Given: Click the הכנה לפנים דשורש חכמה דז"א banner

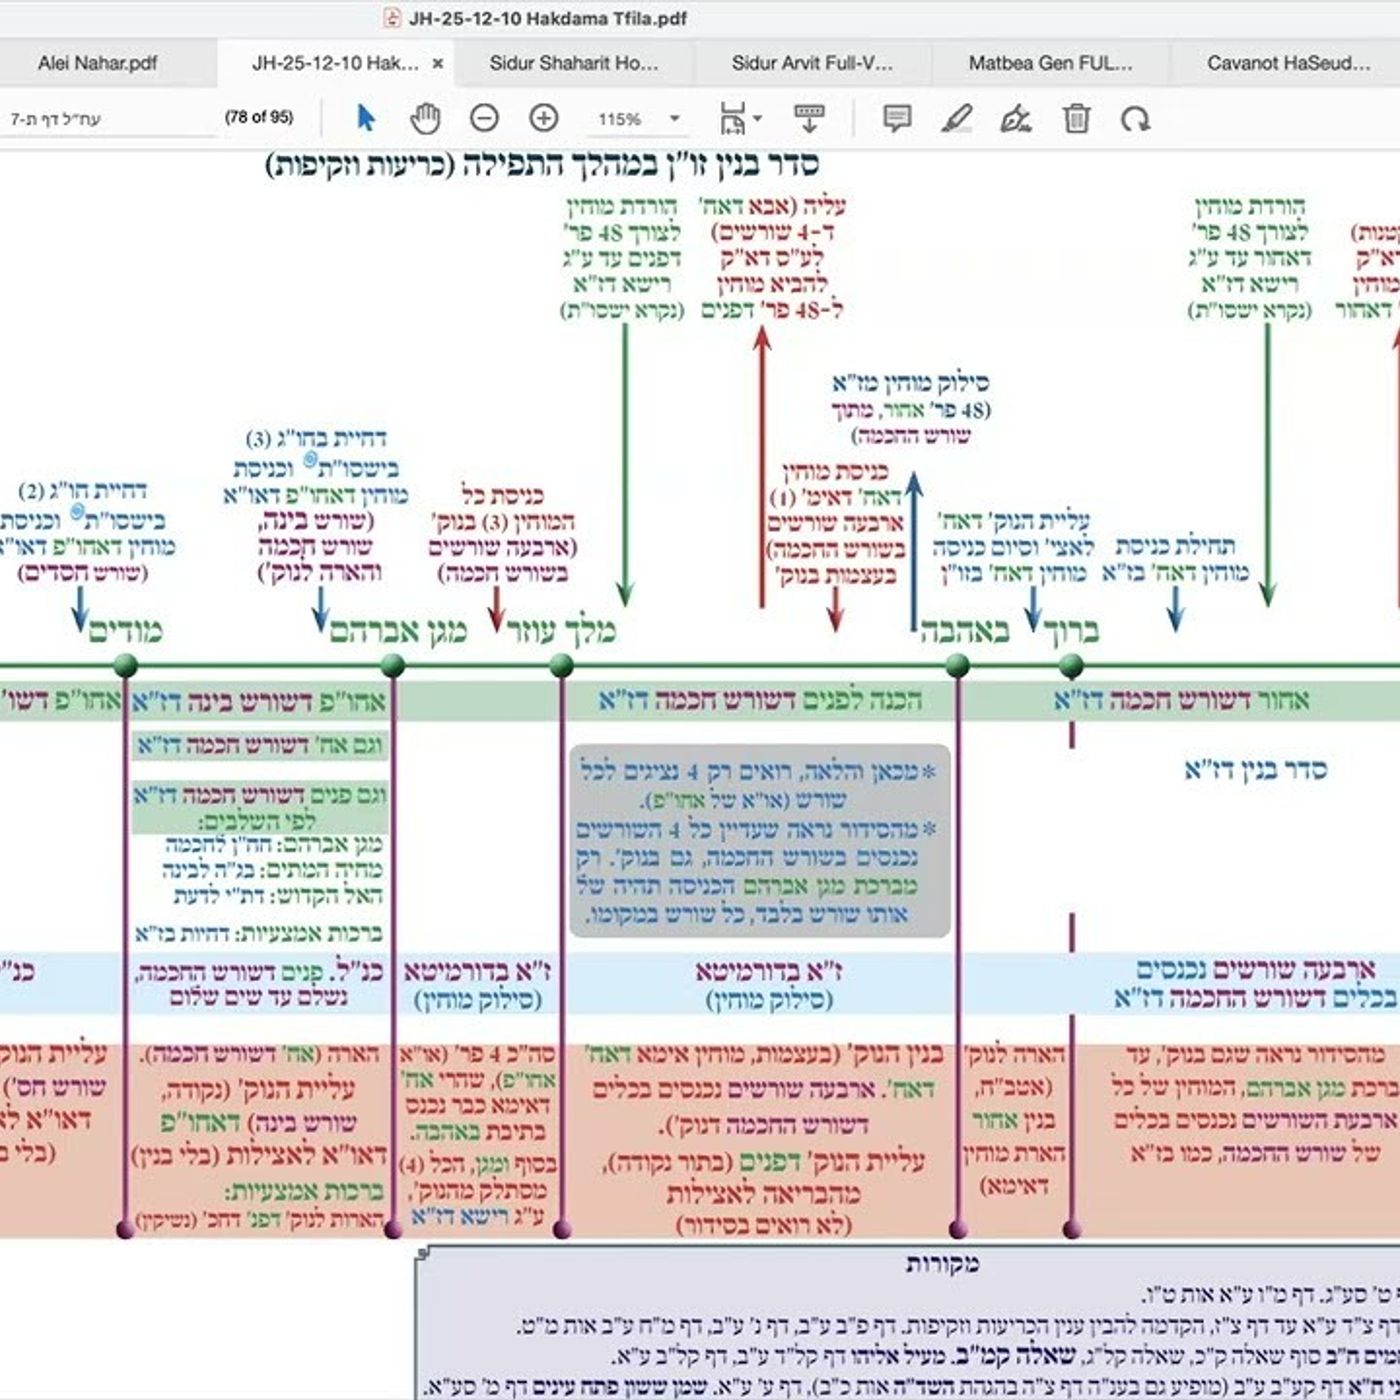Looking at the screenshot, I should click(x=760, y=700).
